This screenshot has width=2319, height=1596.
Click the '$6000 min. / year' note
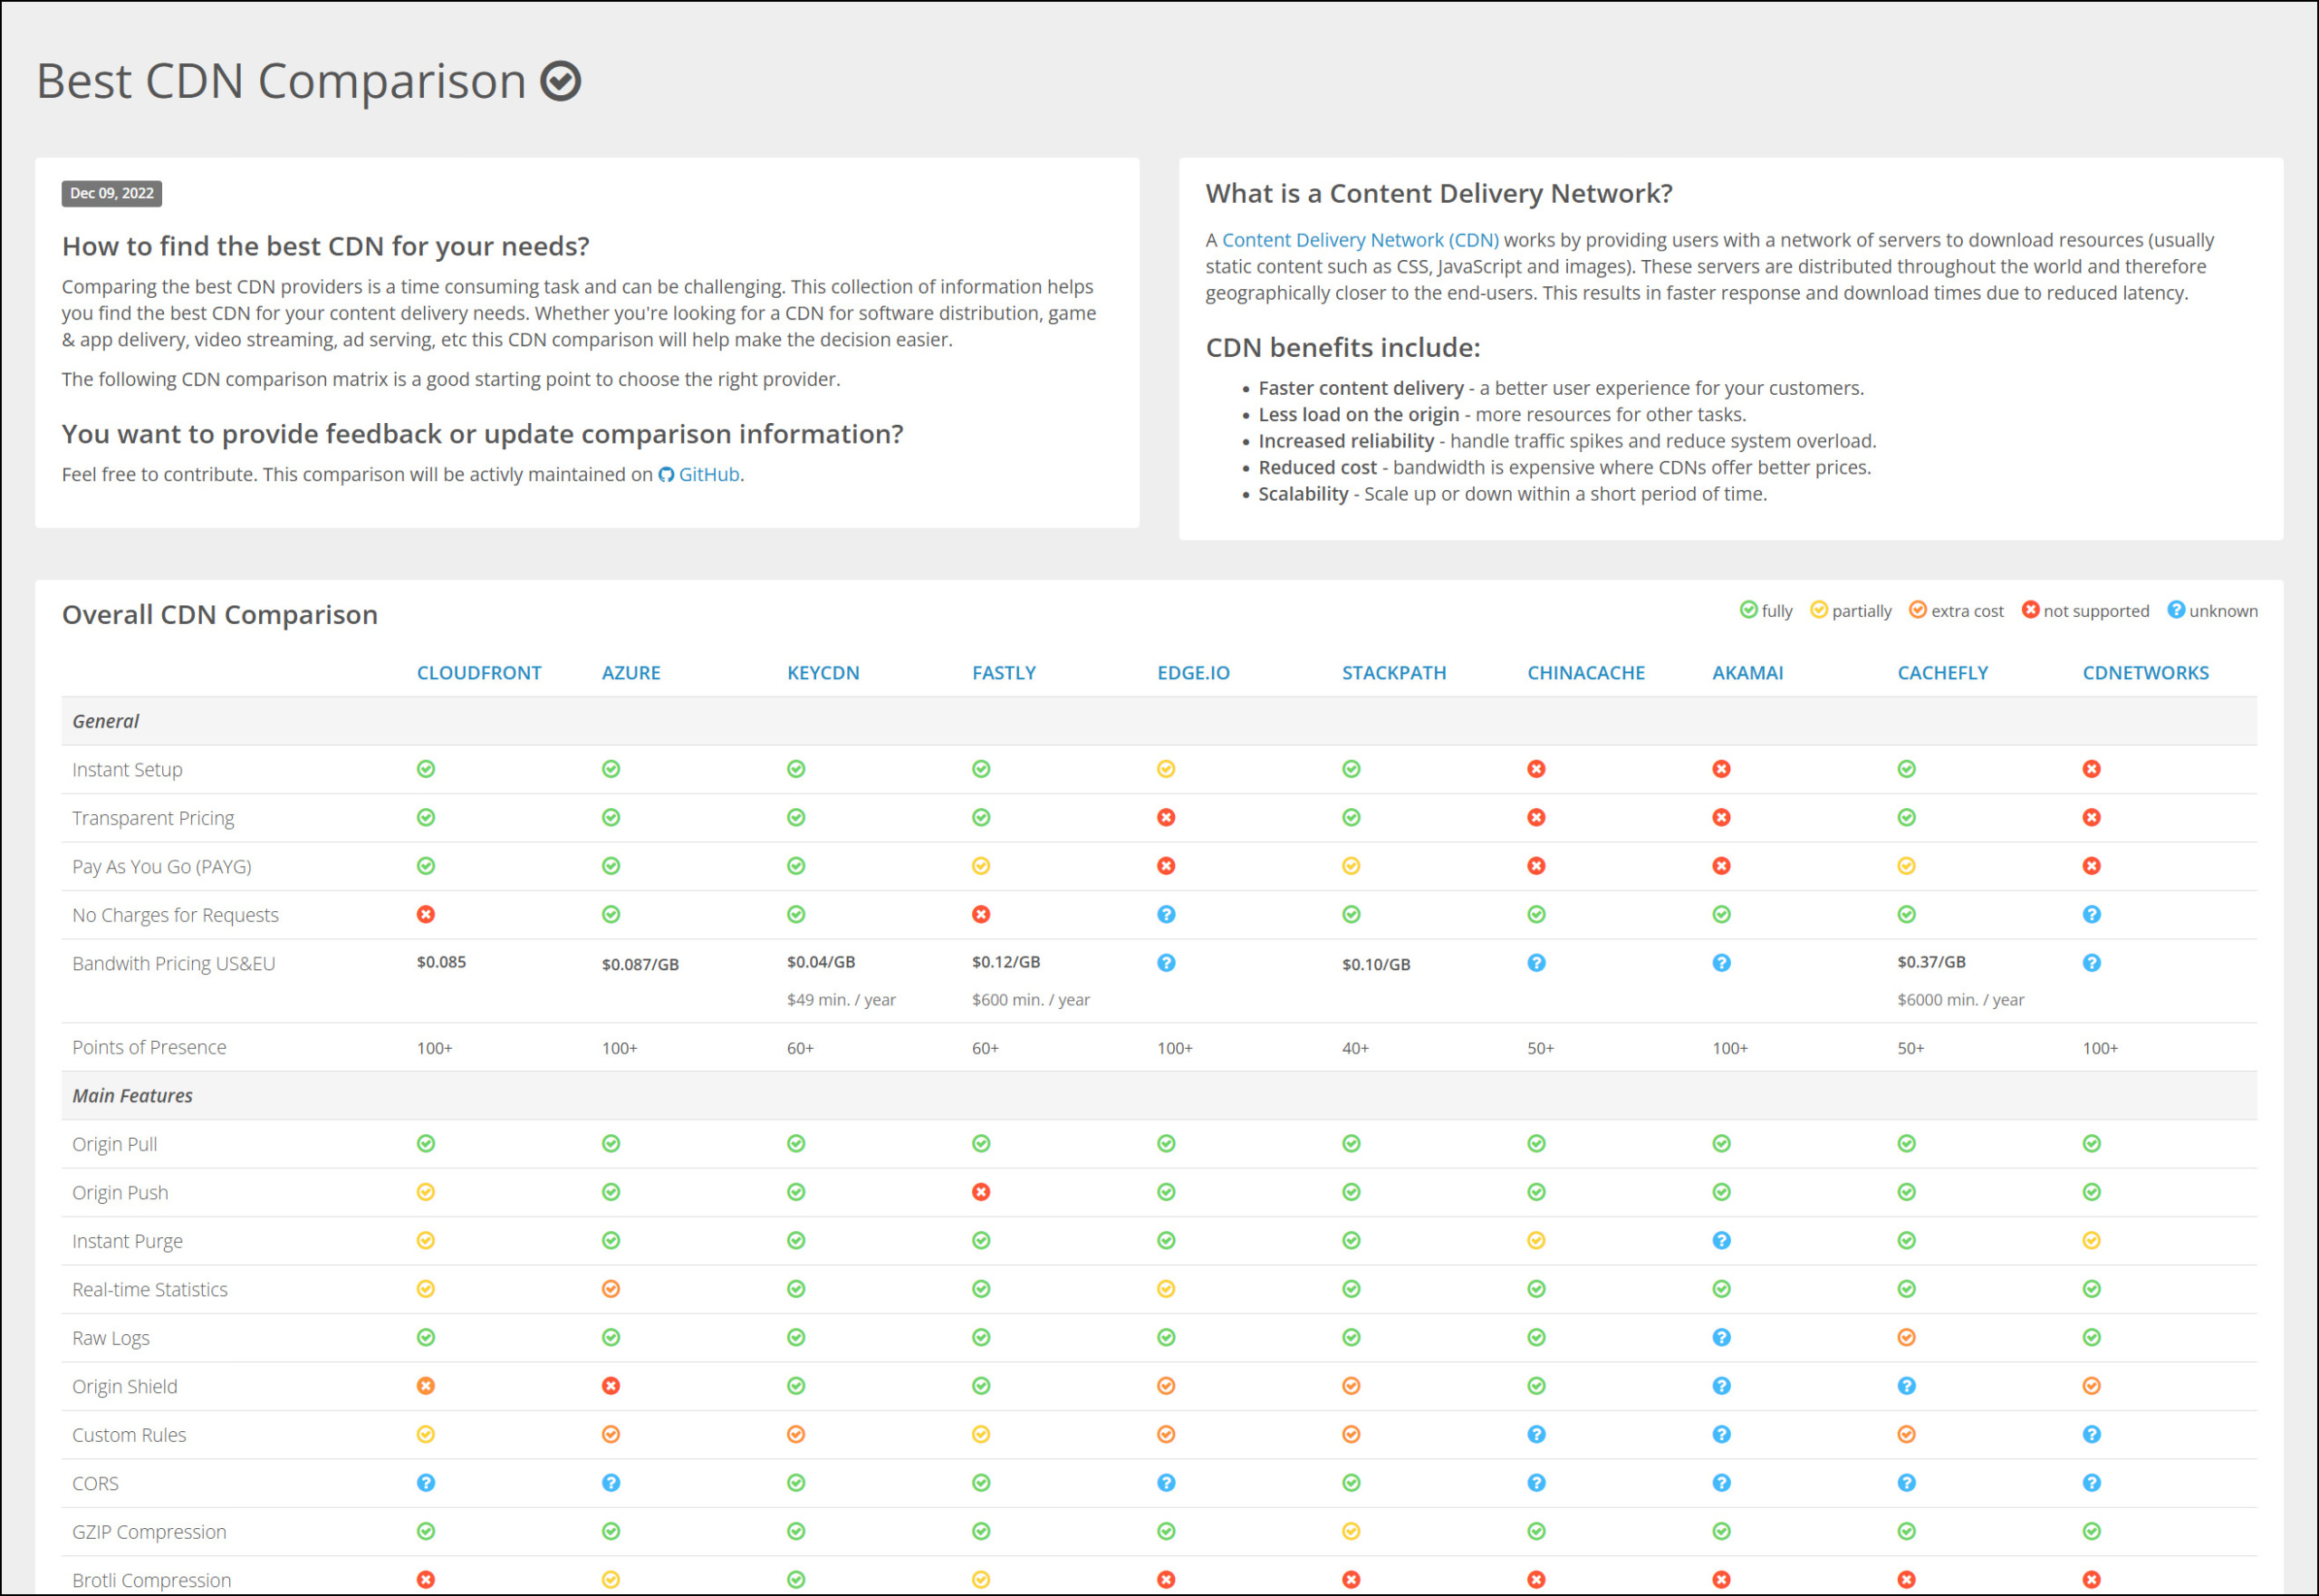coord(1960,1000)
